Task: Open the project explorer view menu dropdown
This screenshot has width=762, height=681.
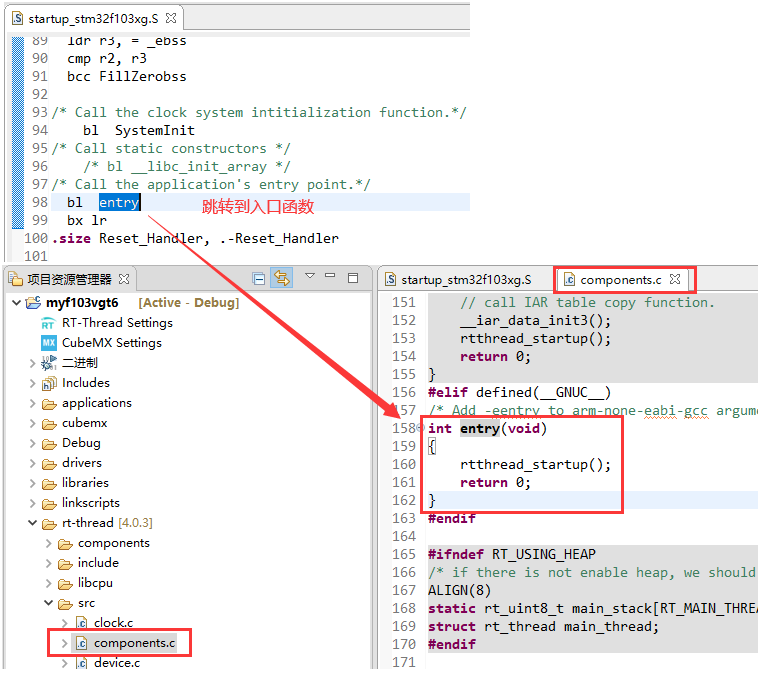Action: tap(310, 276)
